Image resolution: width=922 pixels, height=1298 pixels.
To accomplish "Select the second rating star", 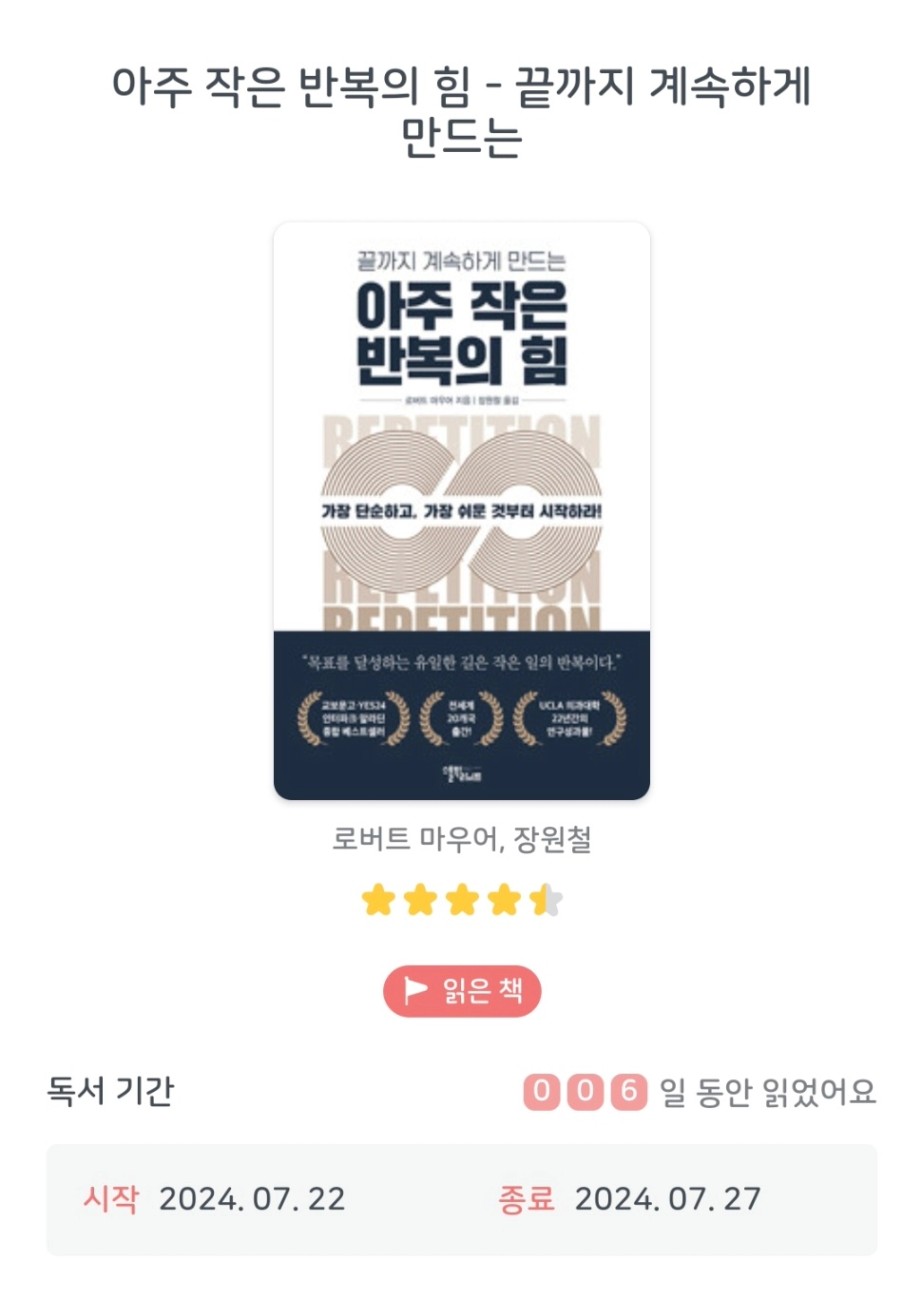I will (420, 901).
